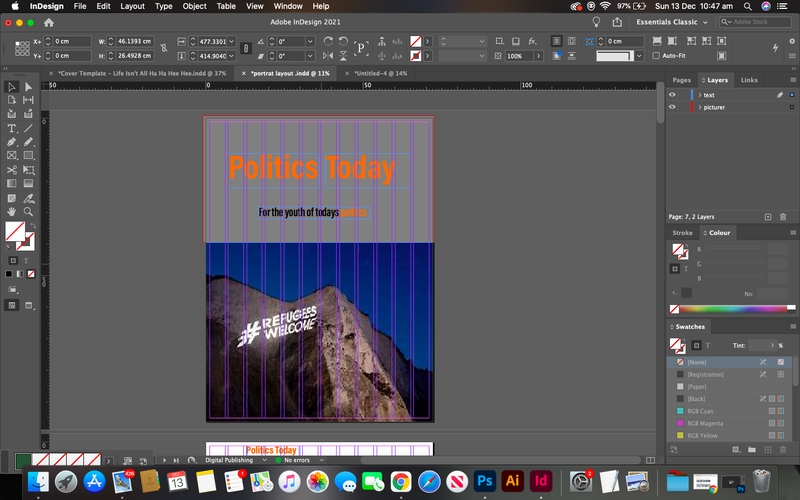Select the Scissors tool
Image resolution: width=800 pixels, height=500 pixels.
click(11, 170)
